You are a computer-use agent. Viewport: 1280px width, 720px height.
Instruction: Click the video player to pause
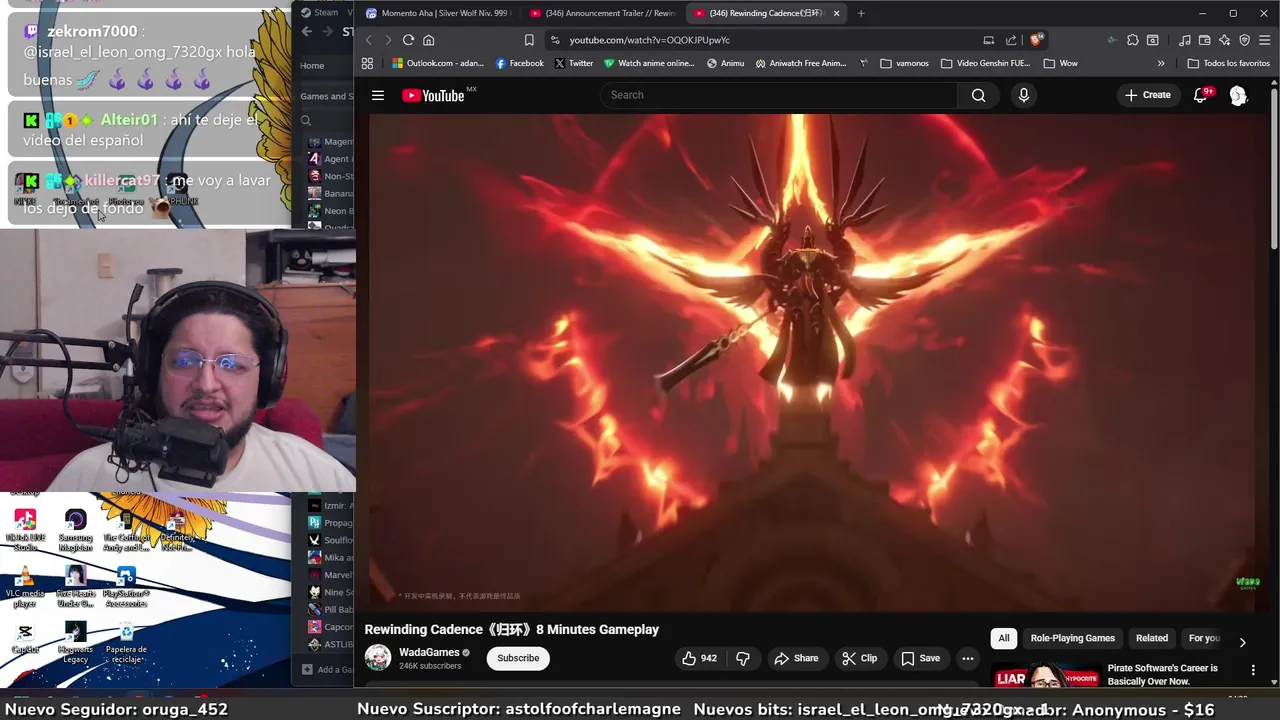[814, 362]
